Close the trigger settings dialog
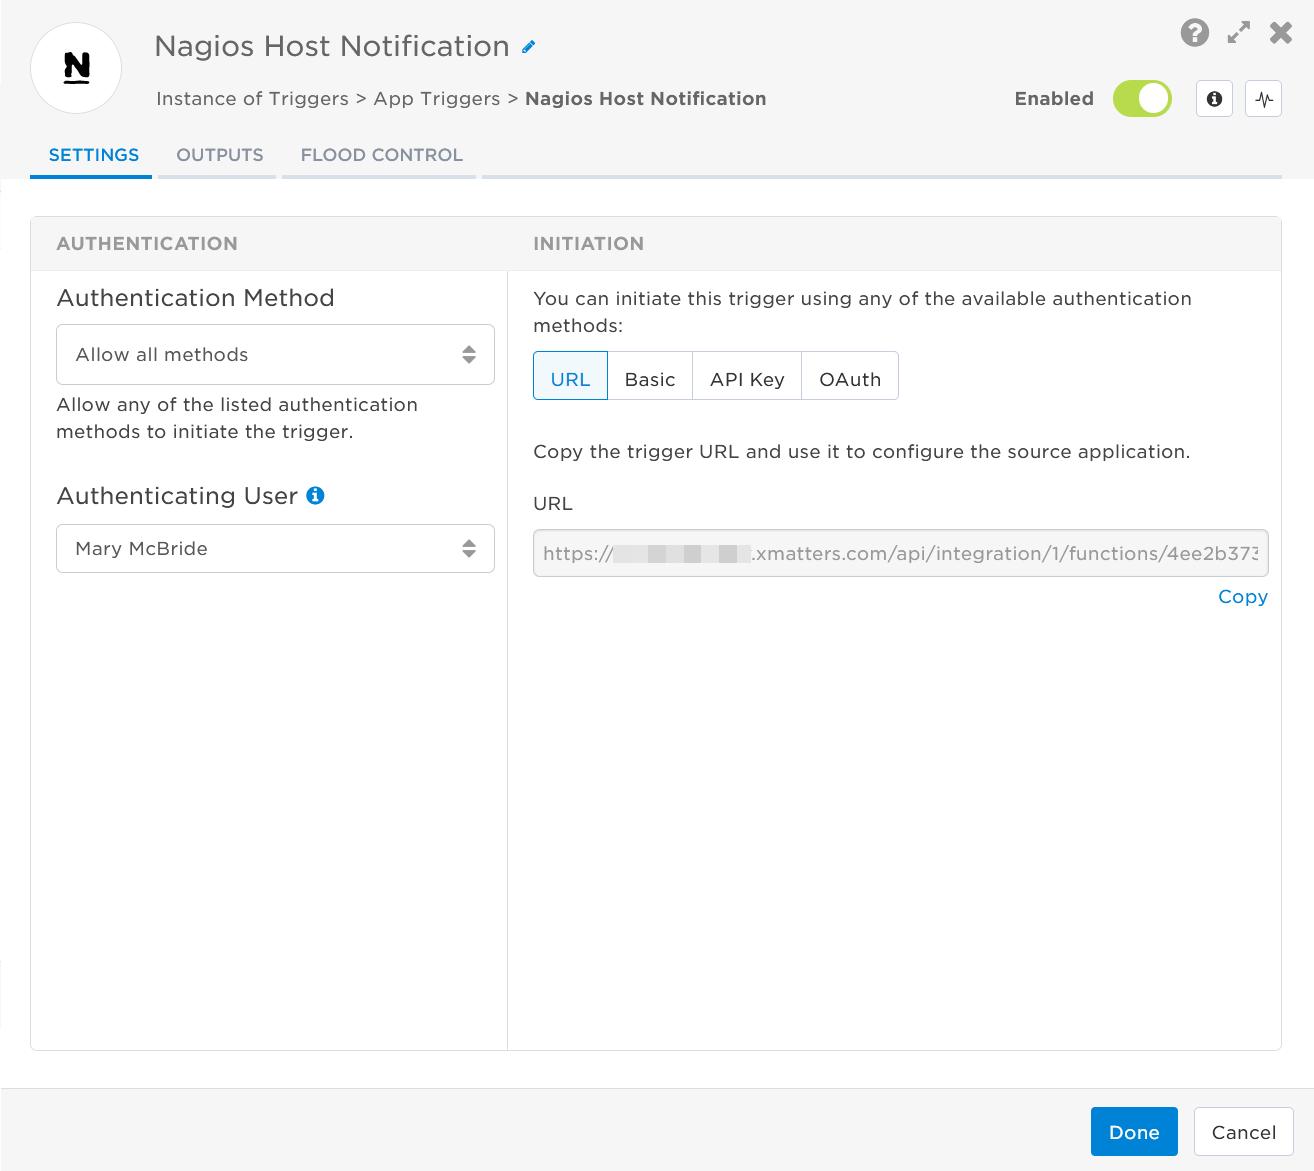 (x=1280, y=32)
